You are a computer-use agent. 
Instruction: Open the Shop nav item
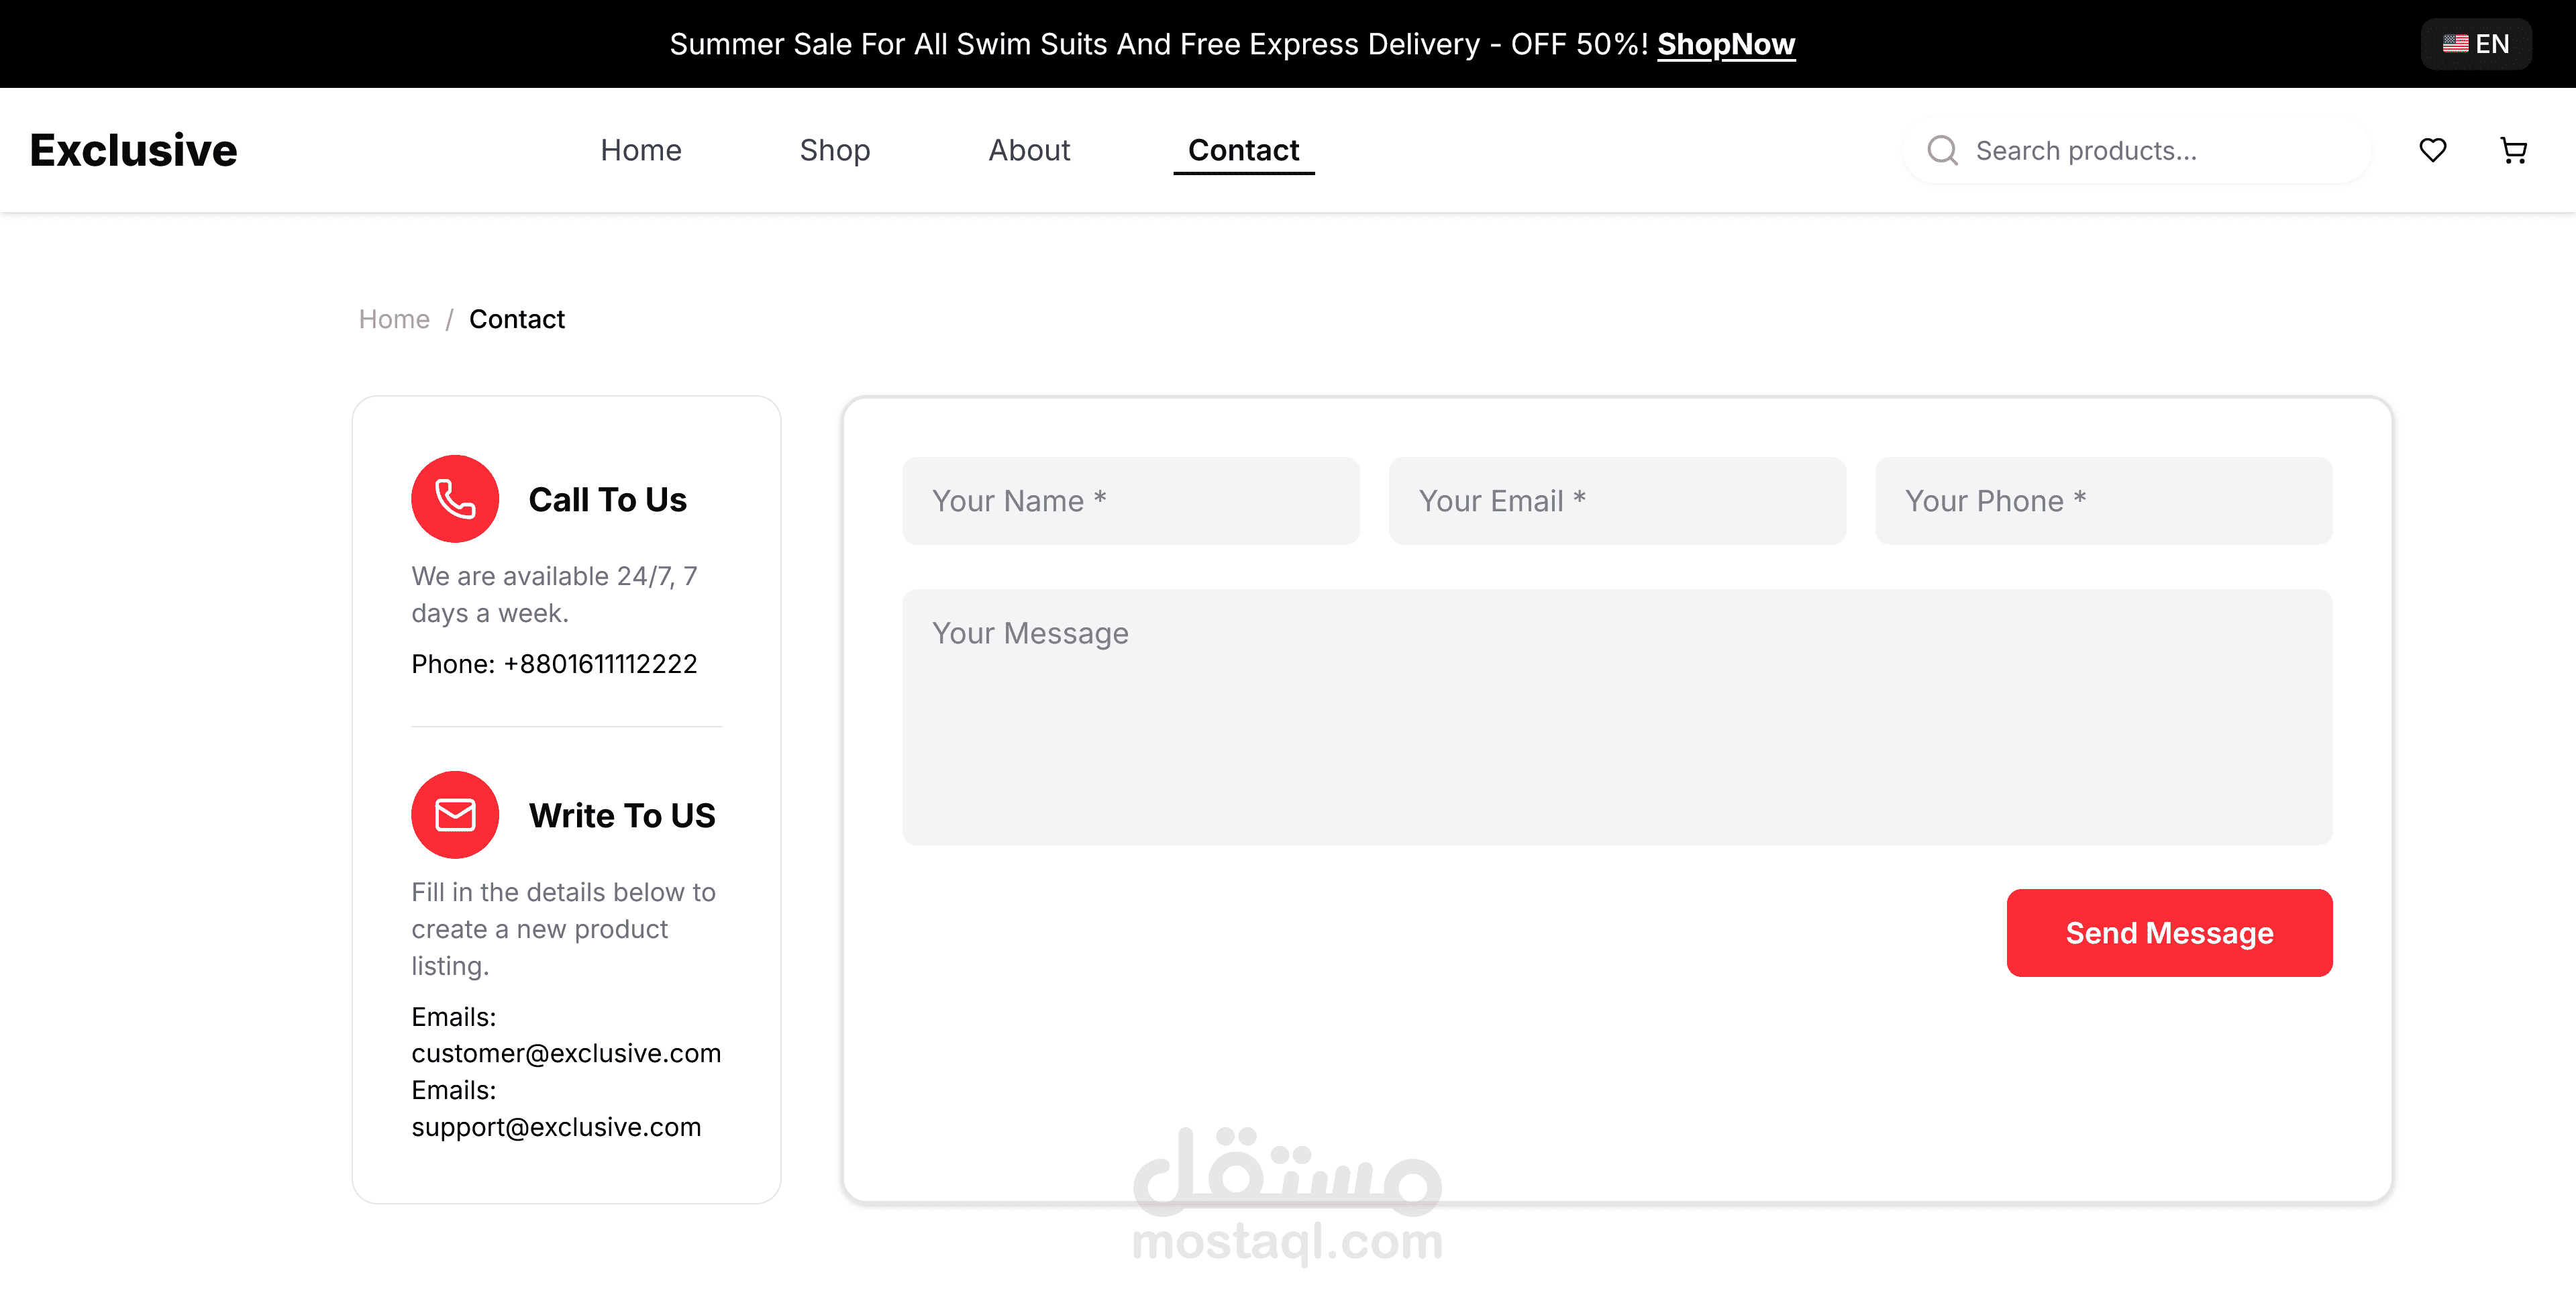click(835, 150)
